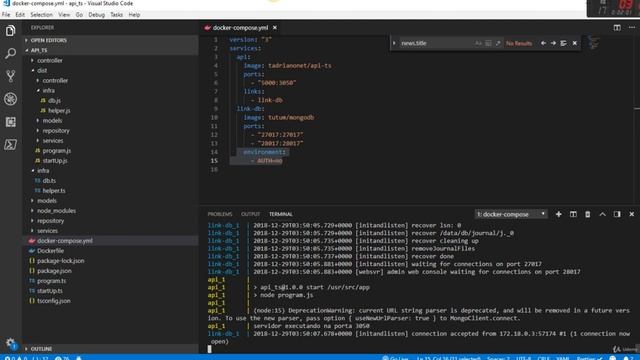Viewport: 640px width, 360px height.
Task: Toggle Use Regular Expression in find widget
Action: click(x=498, y=43)
